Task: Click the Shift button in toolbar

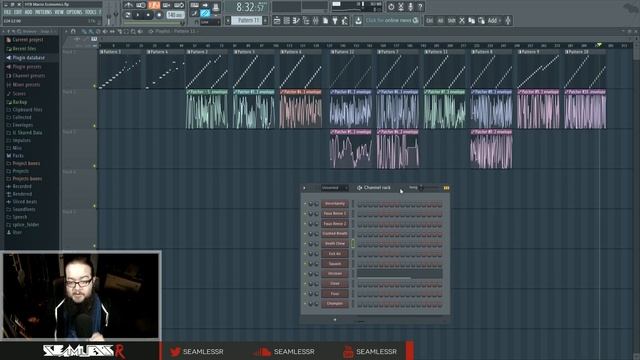Action: [x=451, y=20]
